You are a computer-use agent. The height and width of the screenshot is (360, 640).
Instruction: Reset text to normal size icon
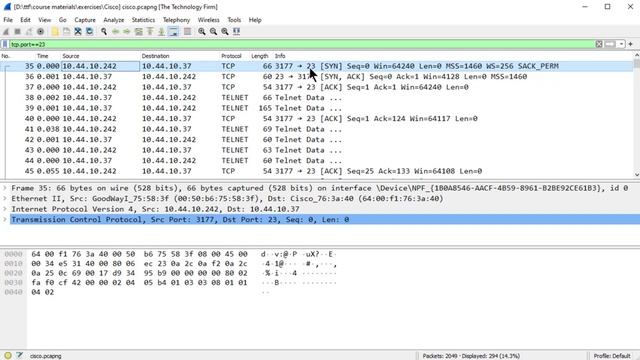225,31
